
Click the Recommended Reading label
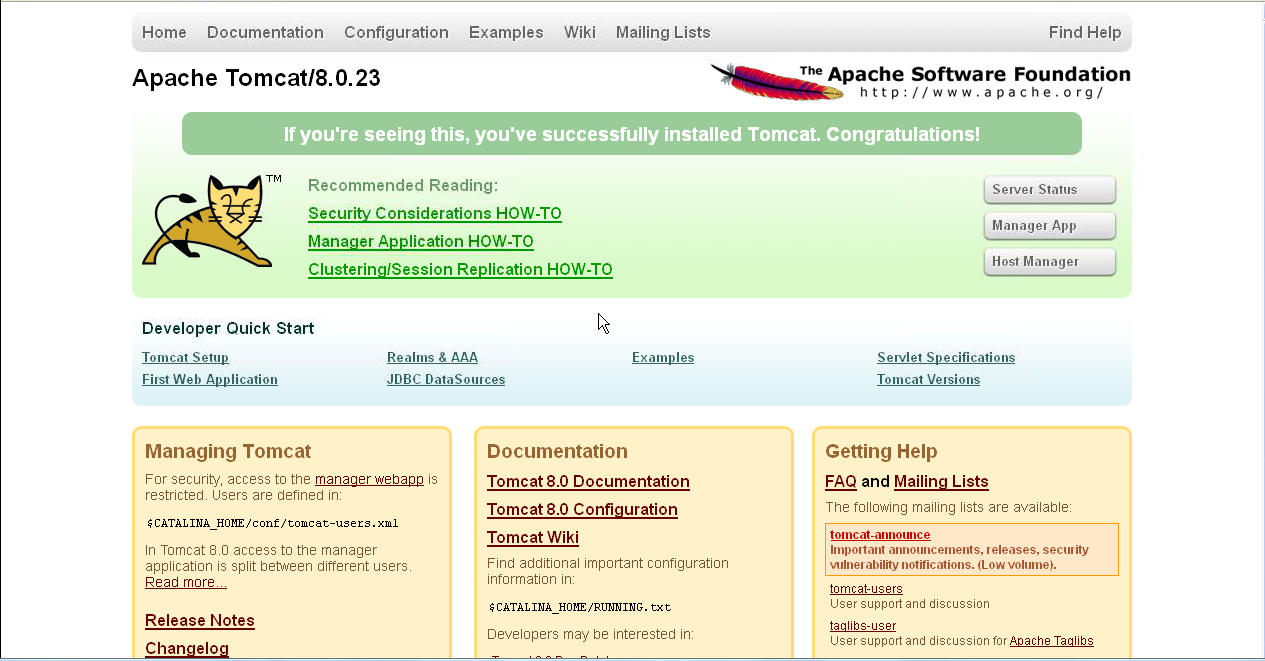(403, 185)
